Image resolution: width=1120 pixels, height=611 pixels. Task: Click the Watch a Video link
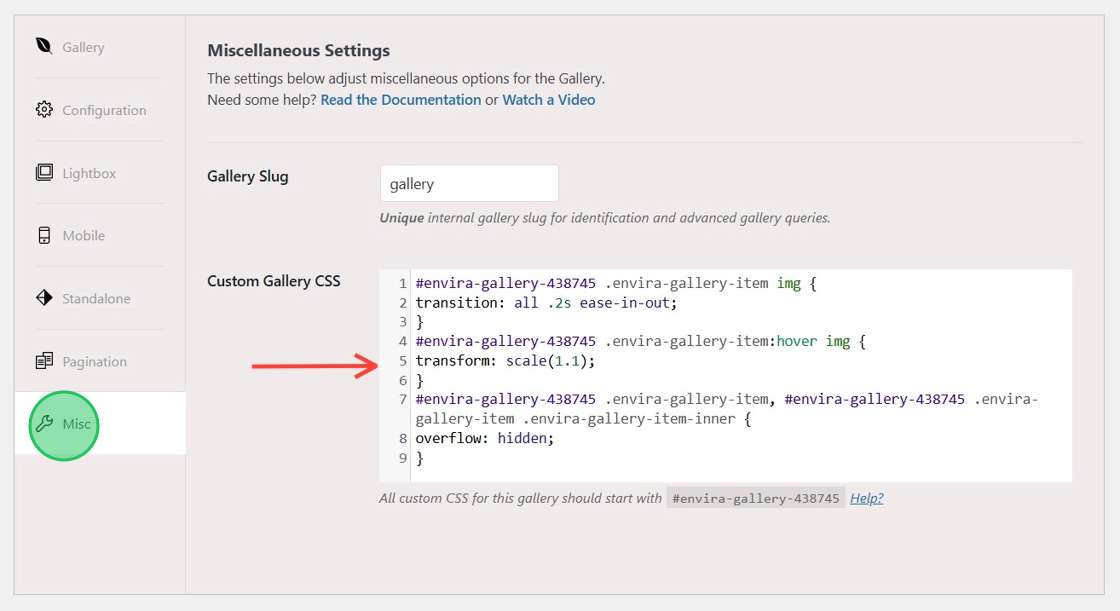(549, 99)
